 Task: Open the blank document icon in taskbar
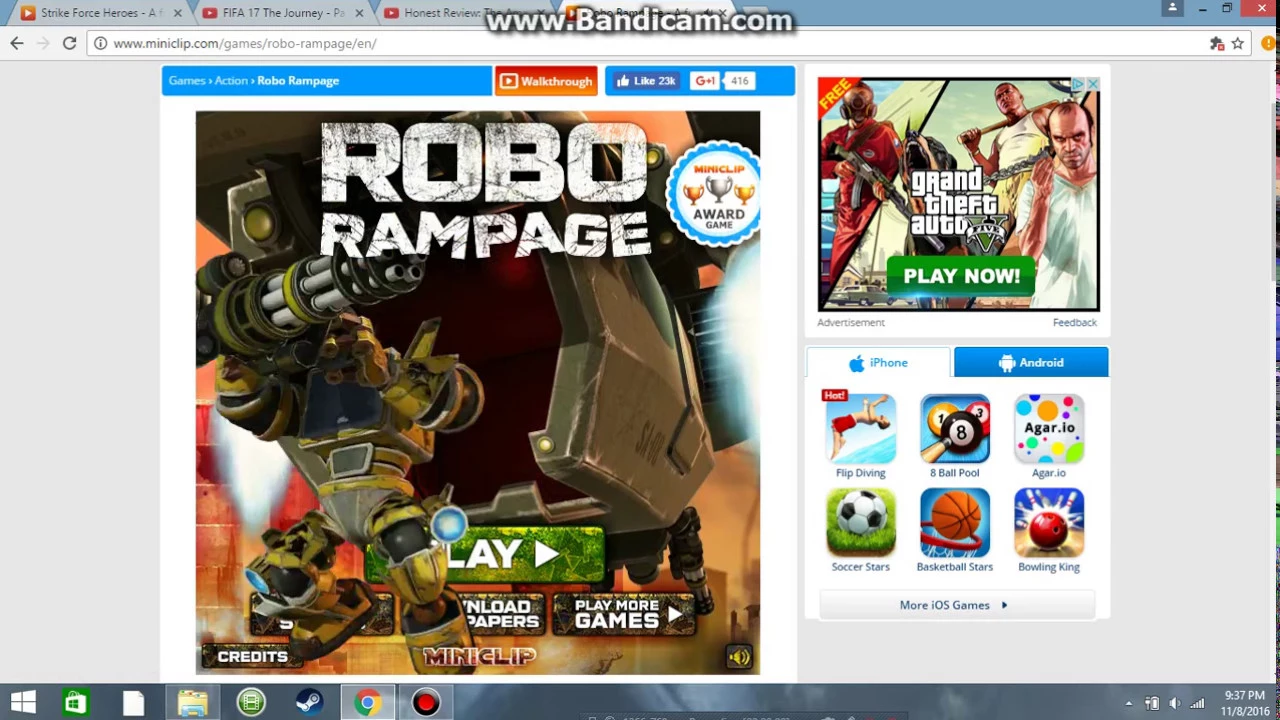point(133,703)
